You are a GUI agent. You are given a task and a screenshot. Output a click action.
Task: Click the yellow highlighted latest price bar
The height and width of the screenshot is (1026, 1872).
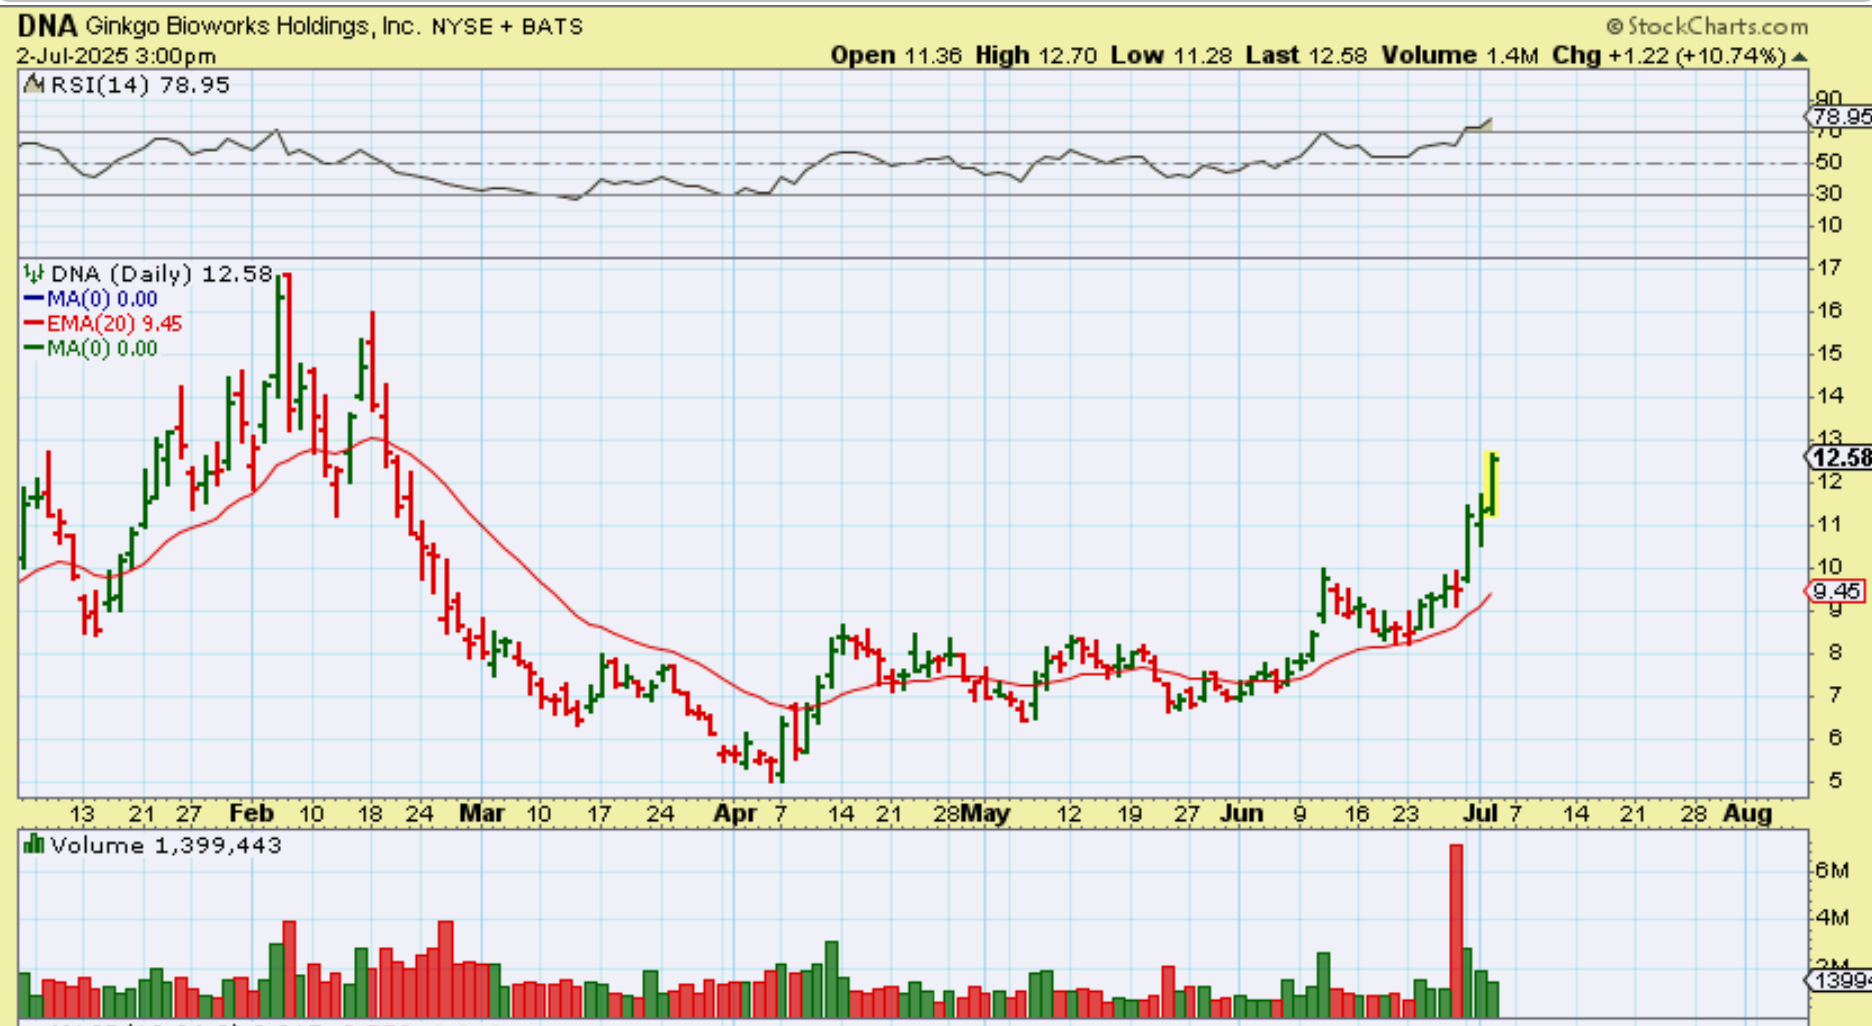point(1491,485)
